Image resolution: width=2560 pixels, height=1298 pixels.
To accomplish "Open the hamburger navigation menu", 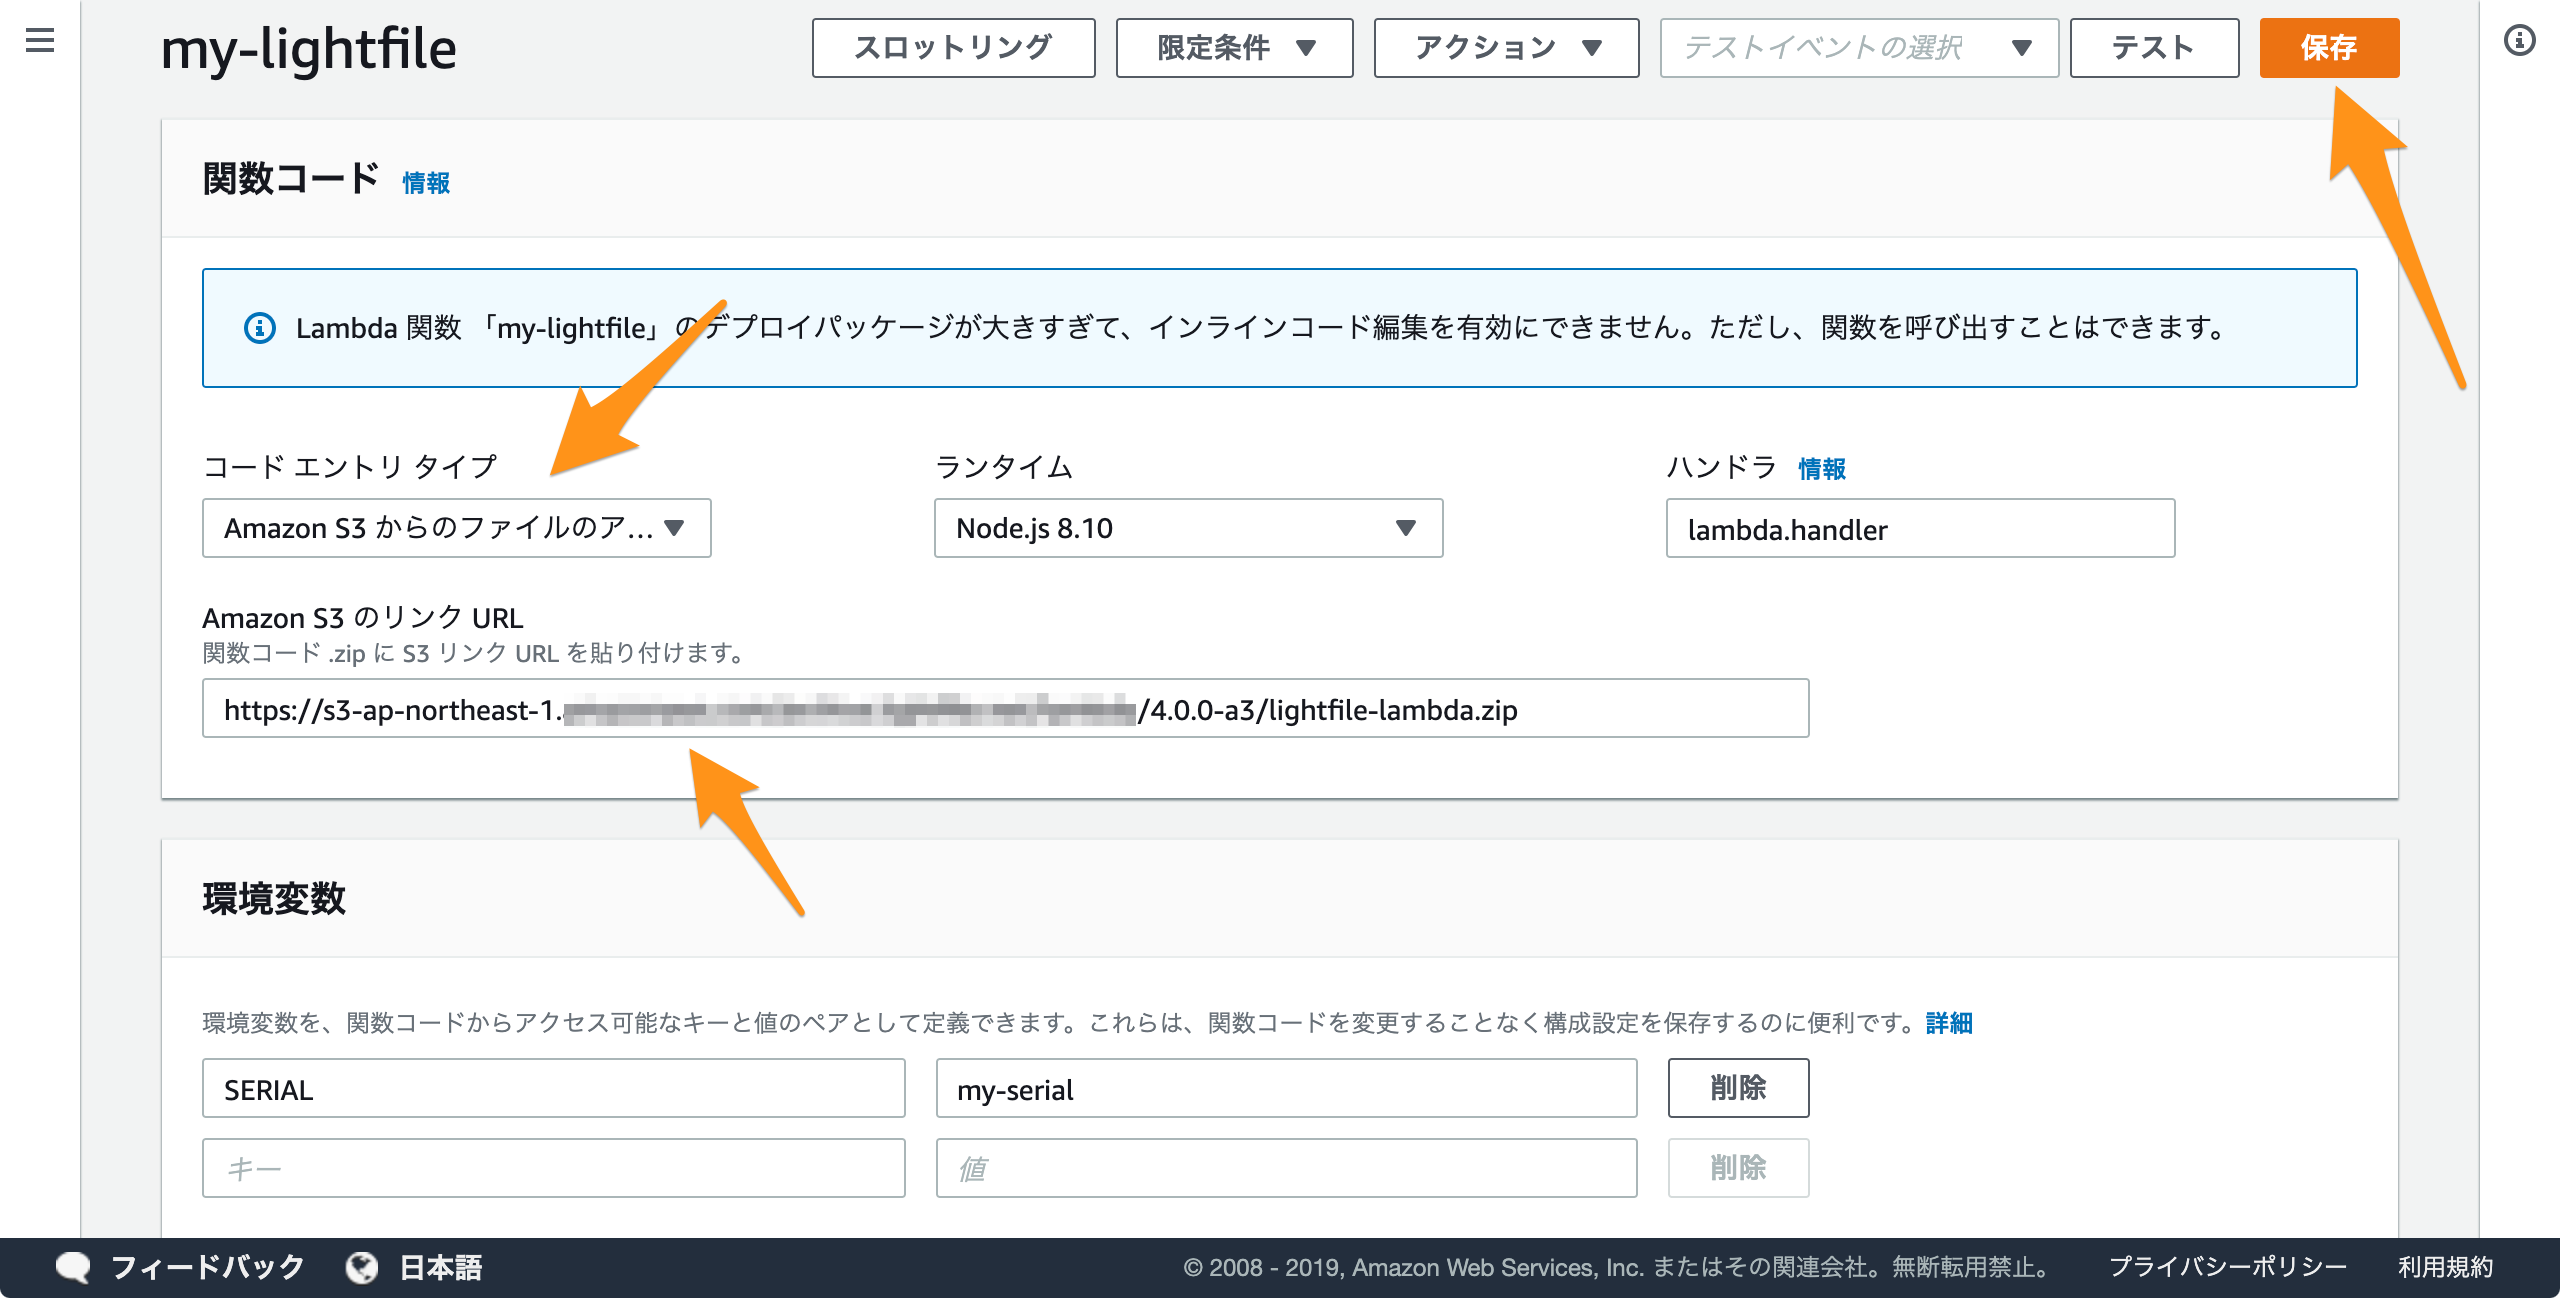I will click(40, 40).
